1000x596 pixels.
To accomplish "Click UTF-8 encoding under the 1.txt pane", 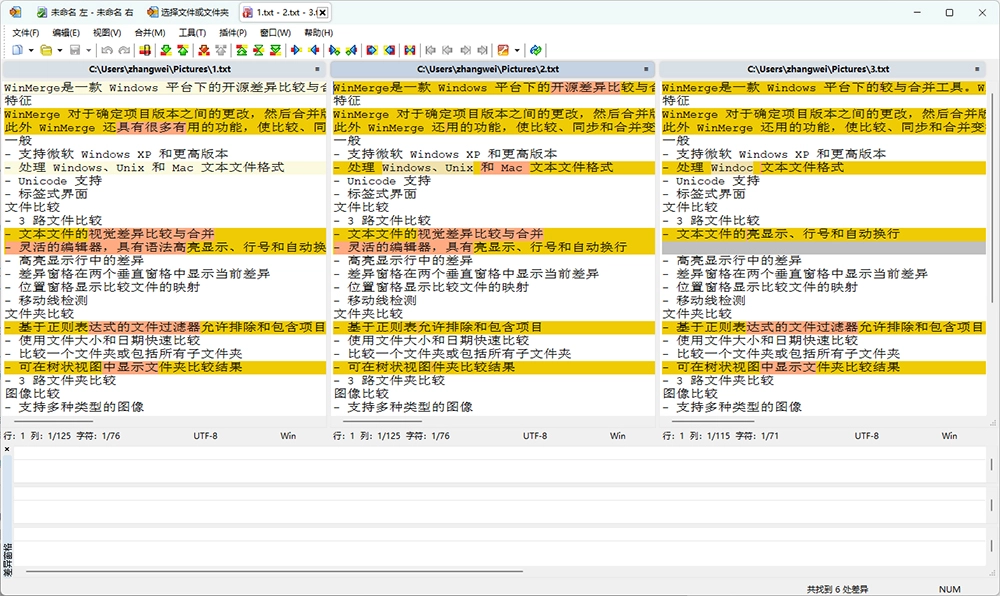I will pyautogui.click(x=205, y=436).
